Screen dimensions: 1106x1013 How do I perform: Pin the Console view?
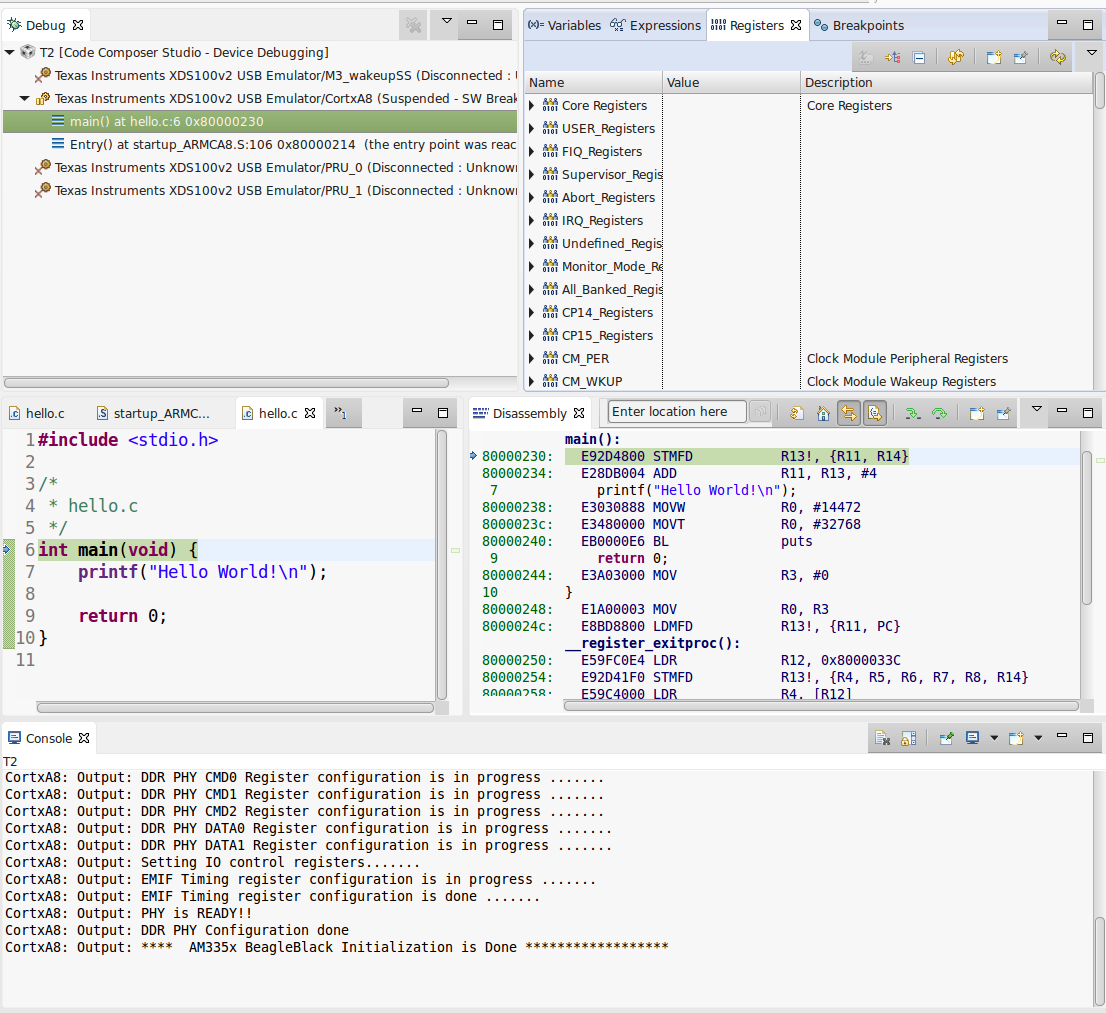(x=946, y=738)
